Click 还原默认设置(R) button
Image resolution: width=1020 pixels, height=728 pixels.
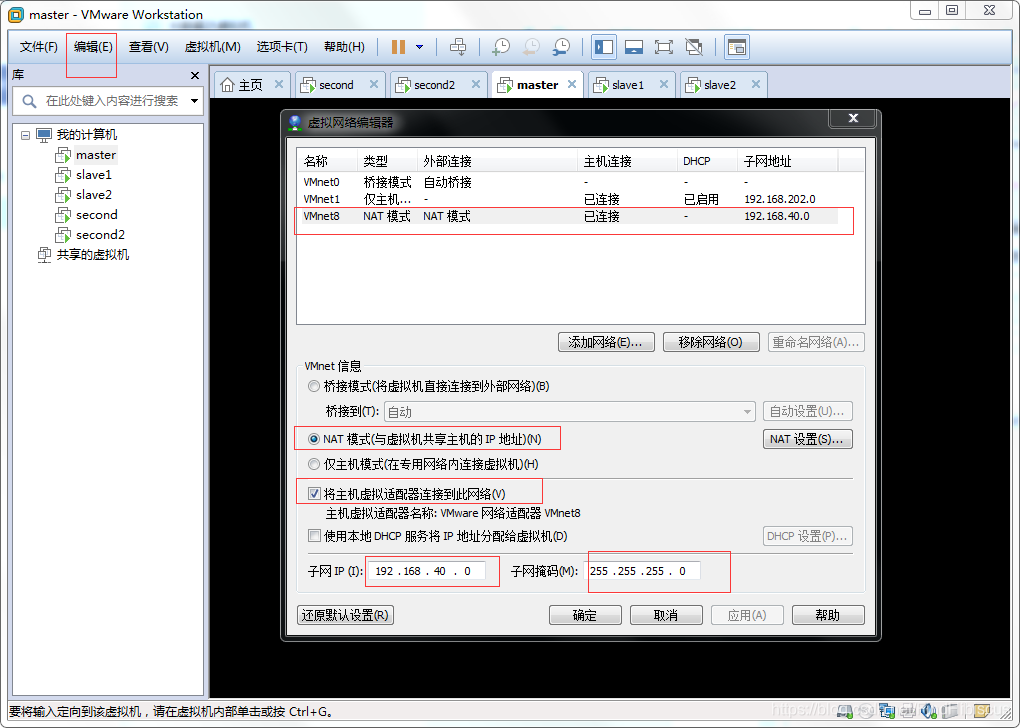pyautogui.click(x=345, y=615)
